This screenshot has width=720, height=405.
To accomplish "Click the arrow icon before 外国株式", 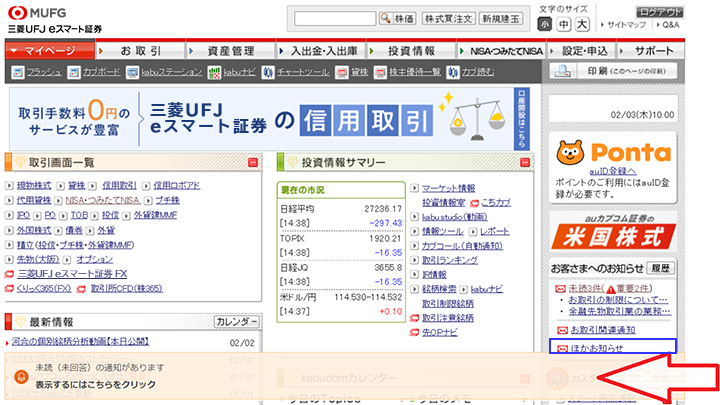I will pyautogui.click(x=9, y=230).
